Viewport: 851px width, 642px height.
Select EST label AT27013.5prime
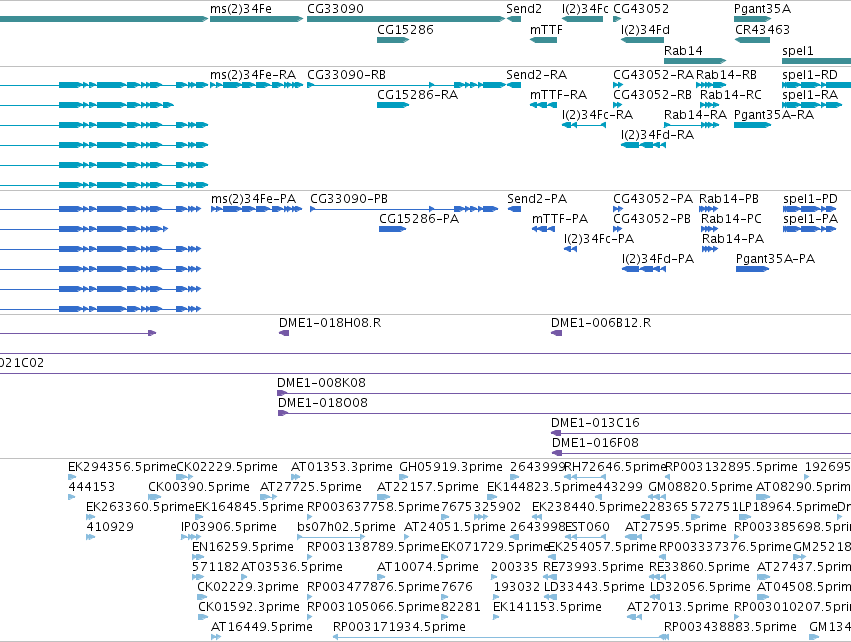pyautogui.click(x=677, y=606)
